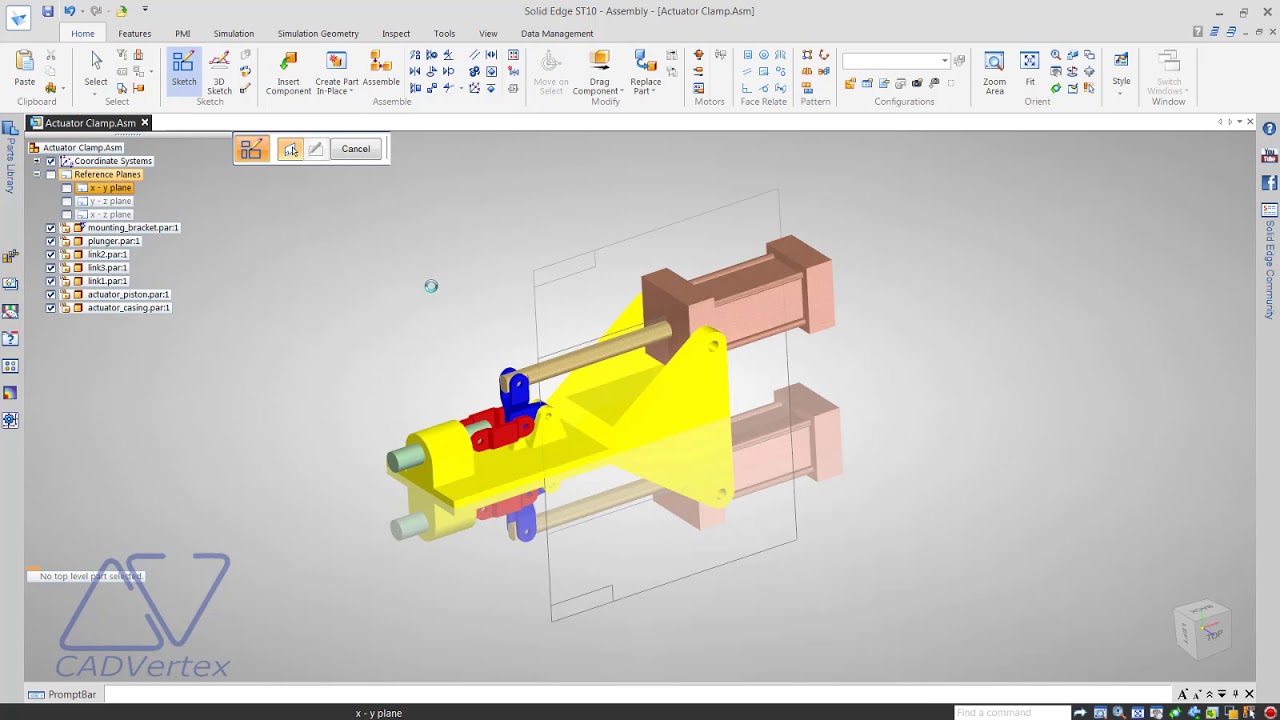Open the Inspect tab
1280x720 pixels.
coord(396,33)
